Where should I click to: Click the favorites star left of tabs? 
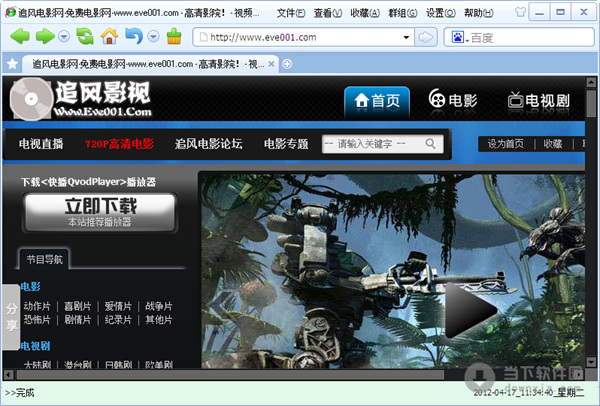tap(12, 63)
